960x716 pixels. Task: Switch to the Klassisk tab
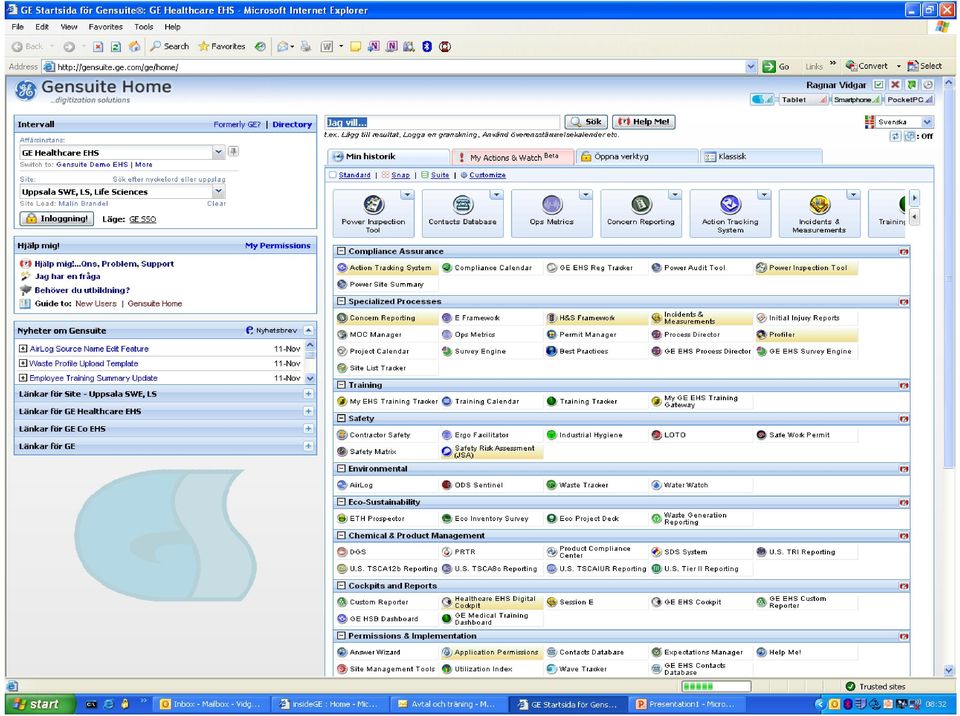pos(761,157)
